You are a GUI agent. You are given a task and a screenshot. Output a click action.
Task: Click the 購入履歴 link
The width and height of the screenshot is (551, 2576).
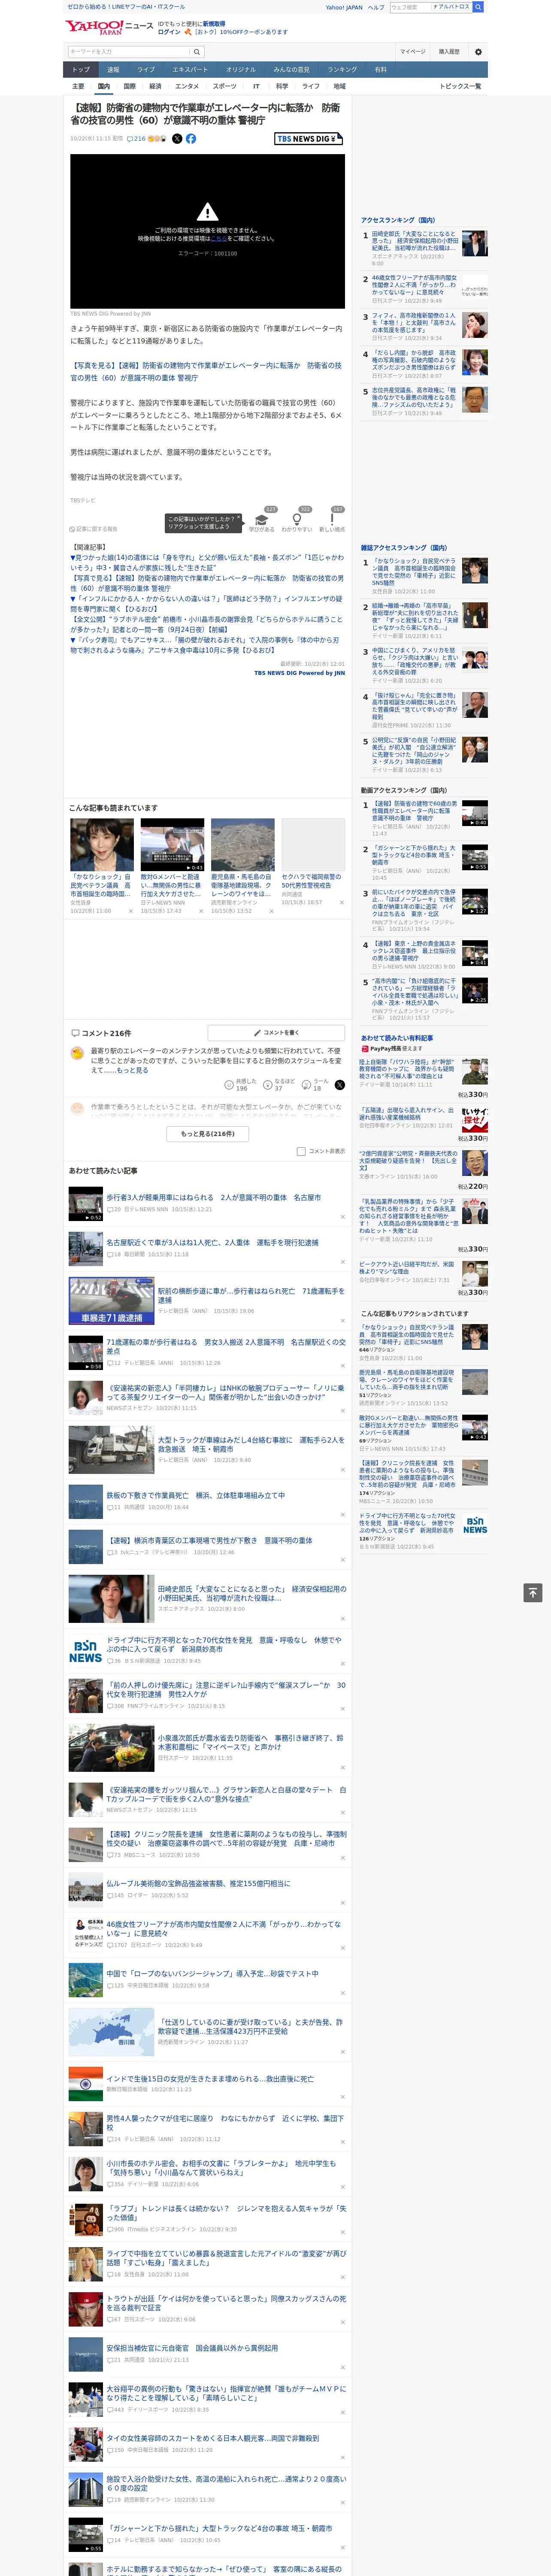[x=449, y=52]
